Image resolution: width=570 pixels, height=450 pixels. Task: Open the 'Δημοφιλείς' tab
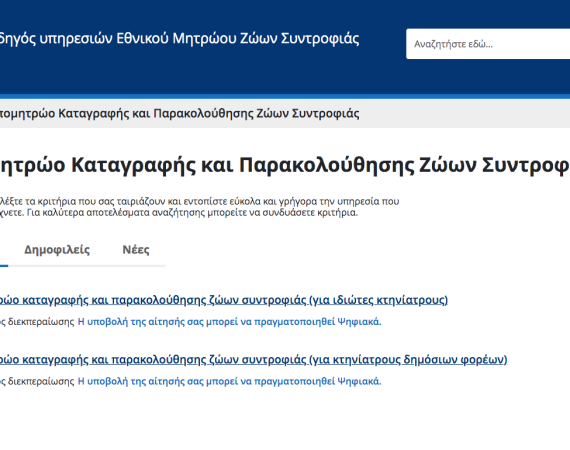[57, 250]
